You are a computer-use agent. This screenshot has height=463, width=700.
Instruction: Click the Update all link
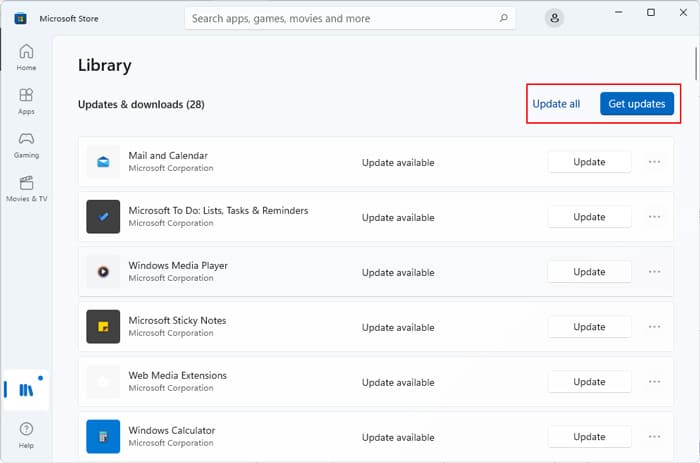click(x=556, y=104)
